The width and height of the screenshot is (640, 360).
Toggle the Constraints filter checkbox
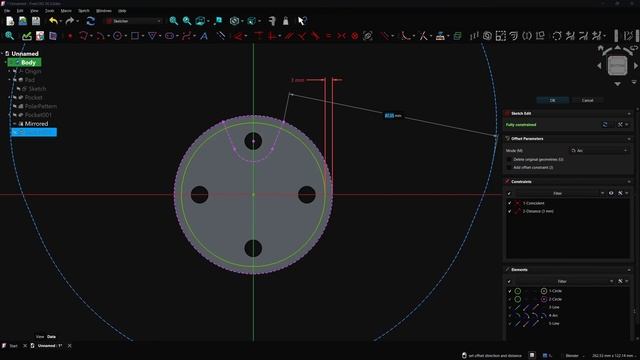pos(509,193)
